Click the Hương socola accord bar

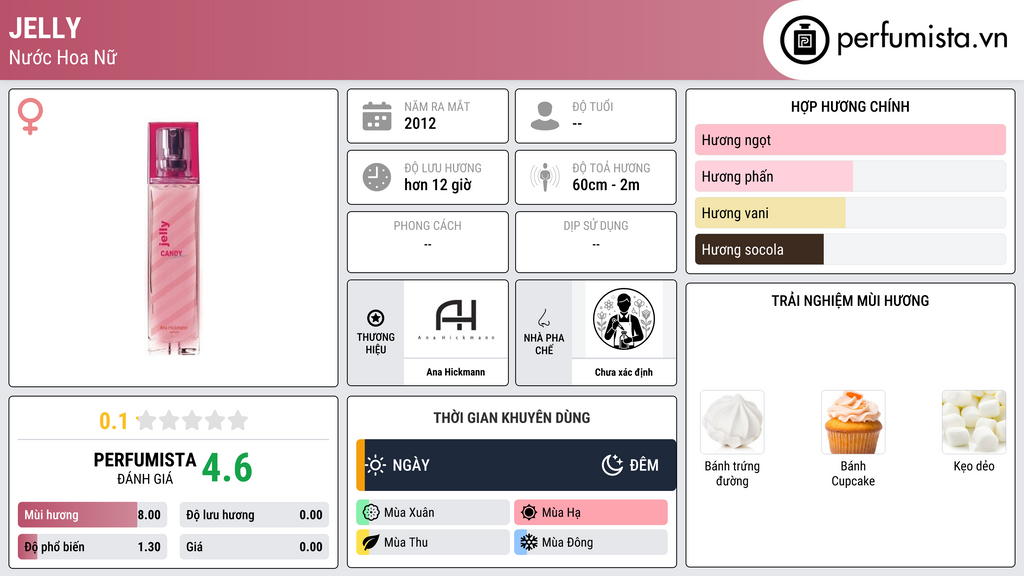[x=850, y=249]
